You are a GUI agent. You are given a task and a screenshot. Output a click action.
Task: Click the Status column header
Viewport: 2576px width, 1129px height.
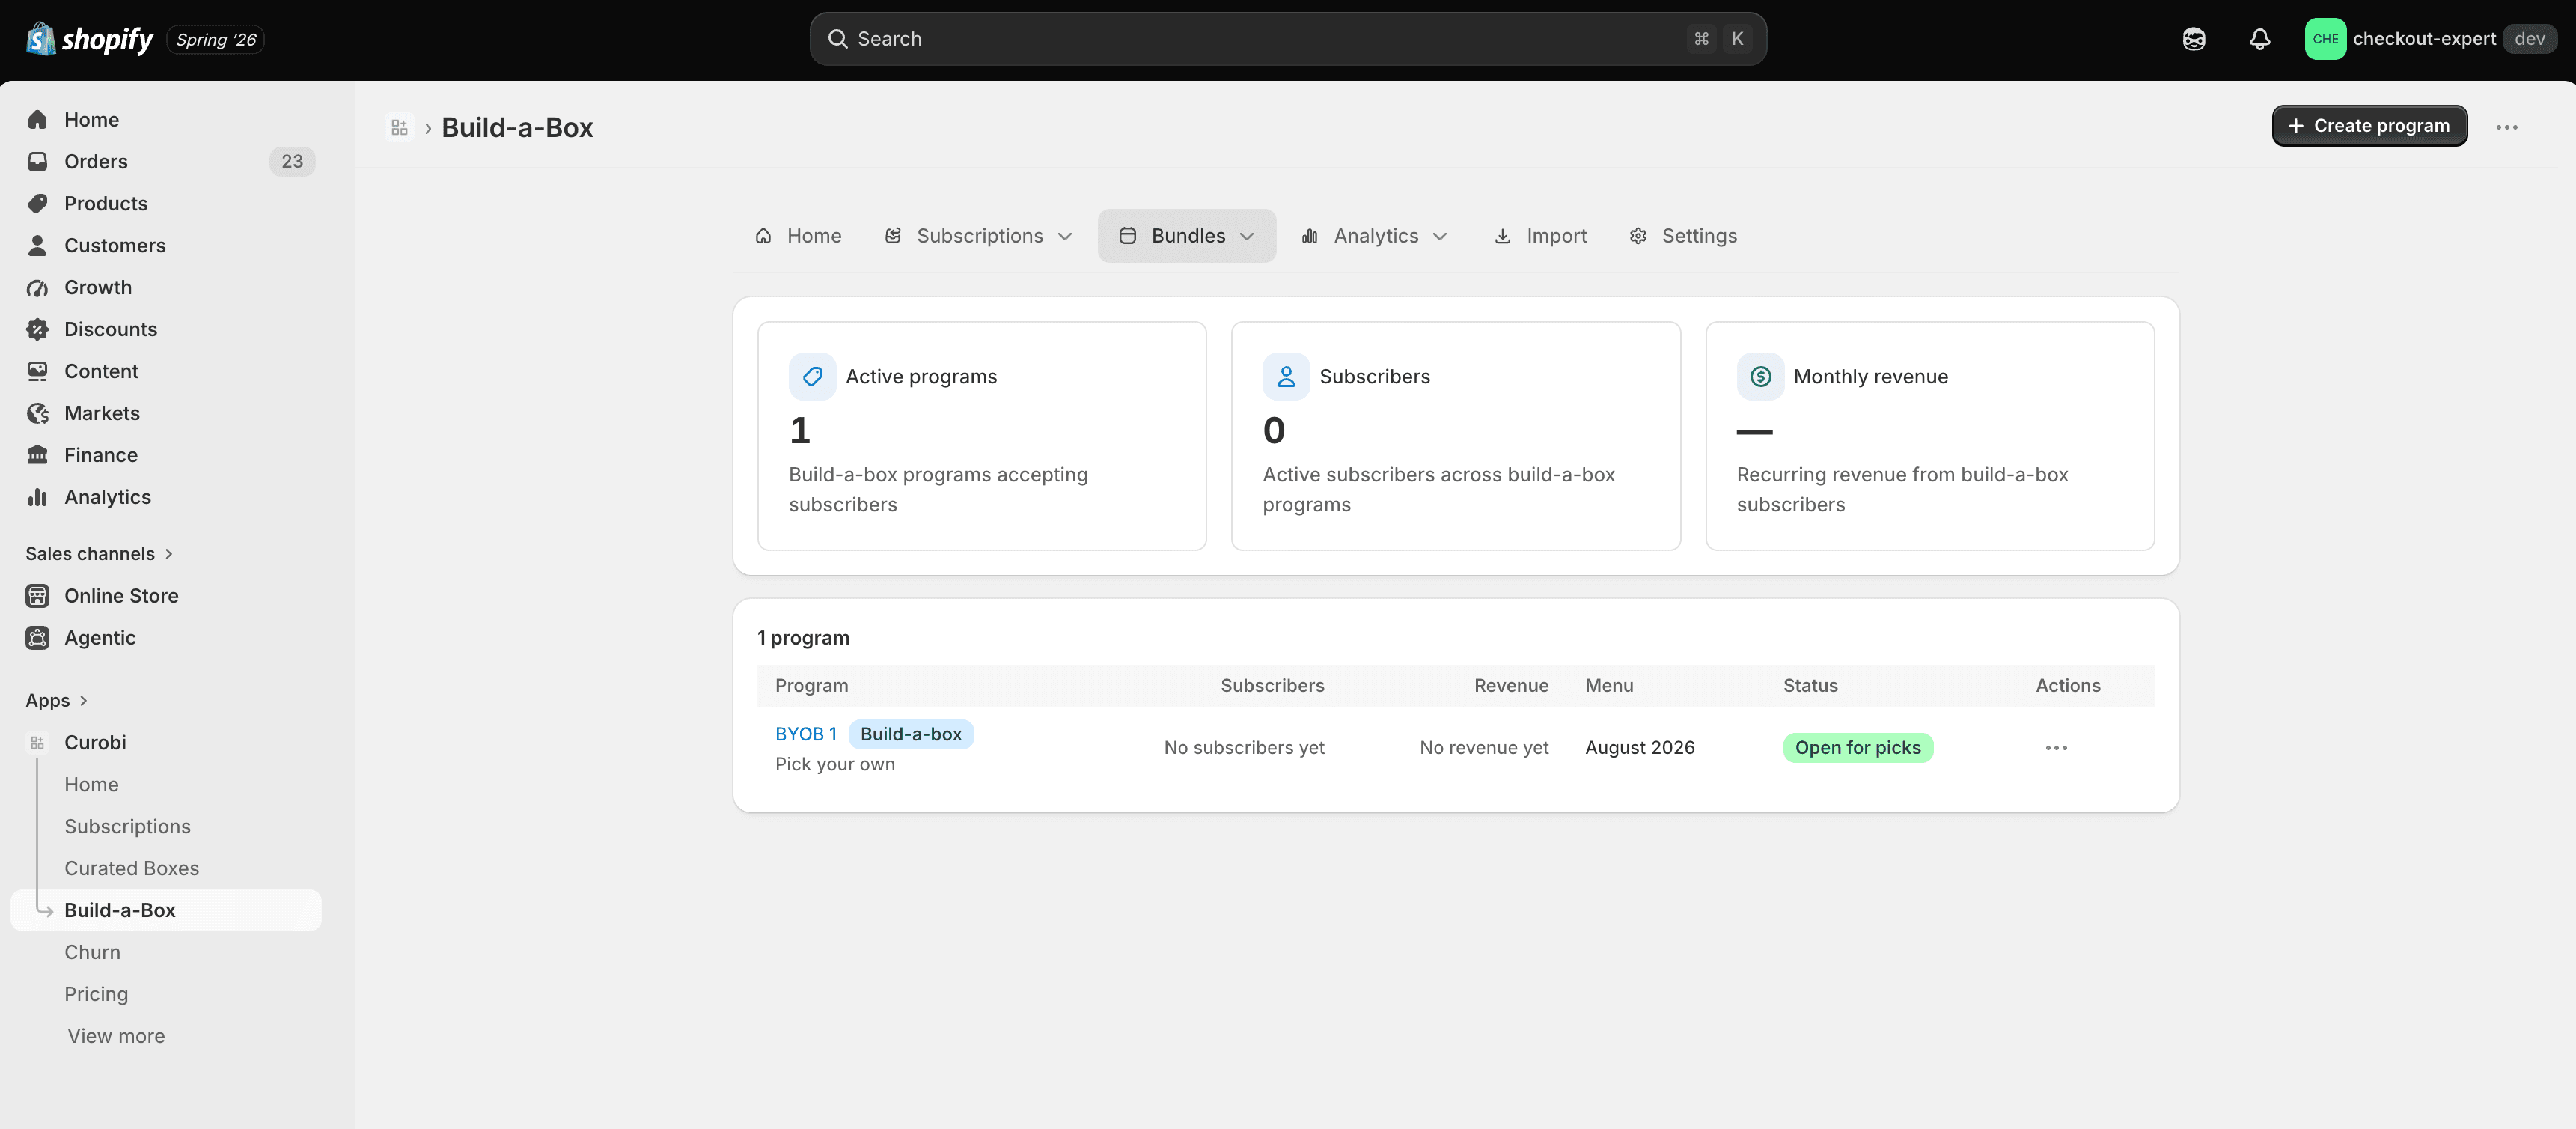coord(1810,686)
